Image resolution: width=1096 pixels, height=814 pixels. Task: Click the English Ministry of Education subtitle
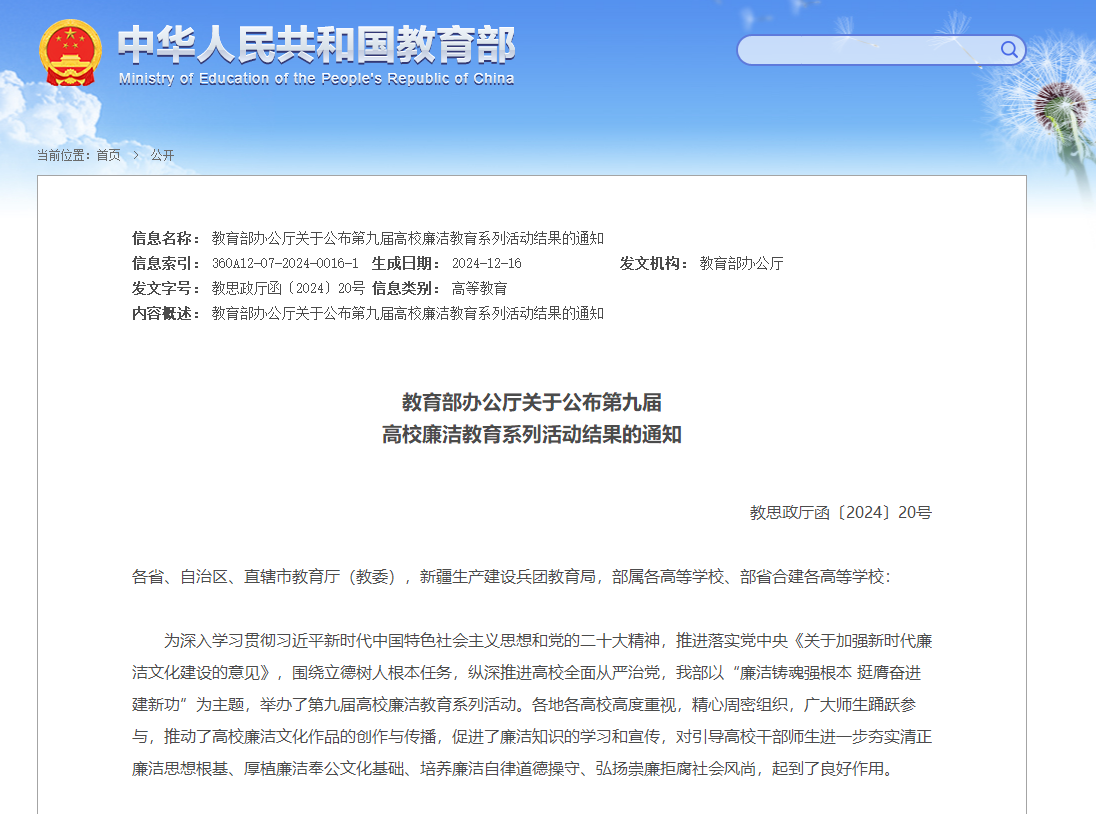pyautogui.click(x=316, y=79)
